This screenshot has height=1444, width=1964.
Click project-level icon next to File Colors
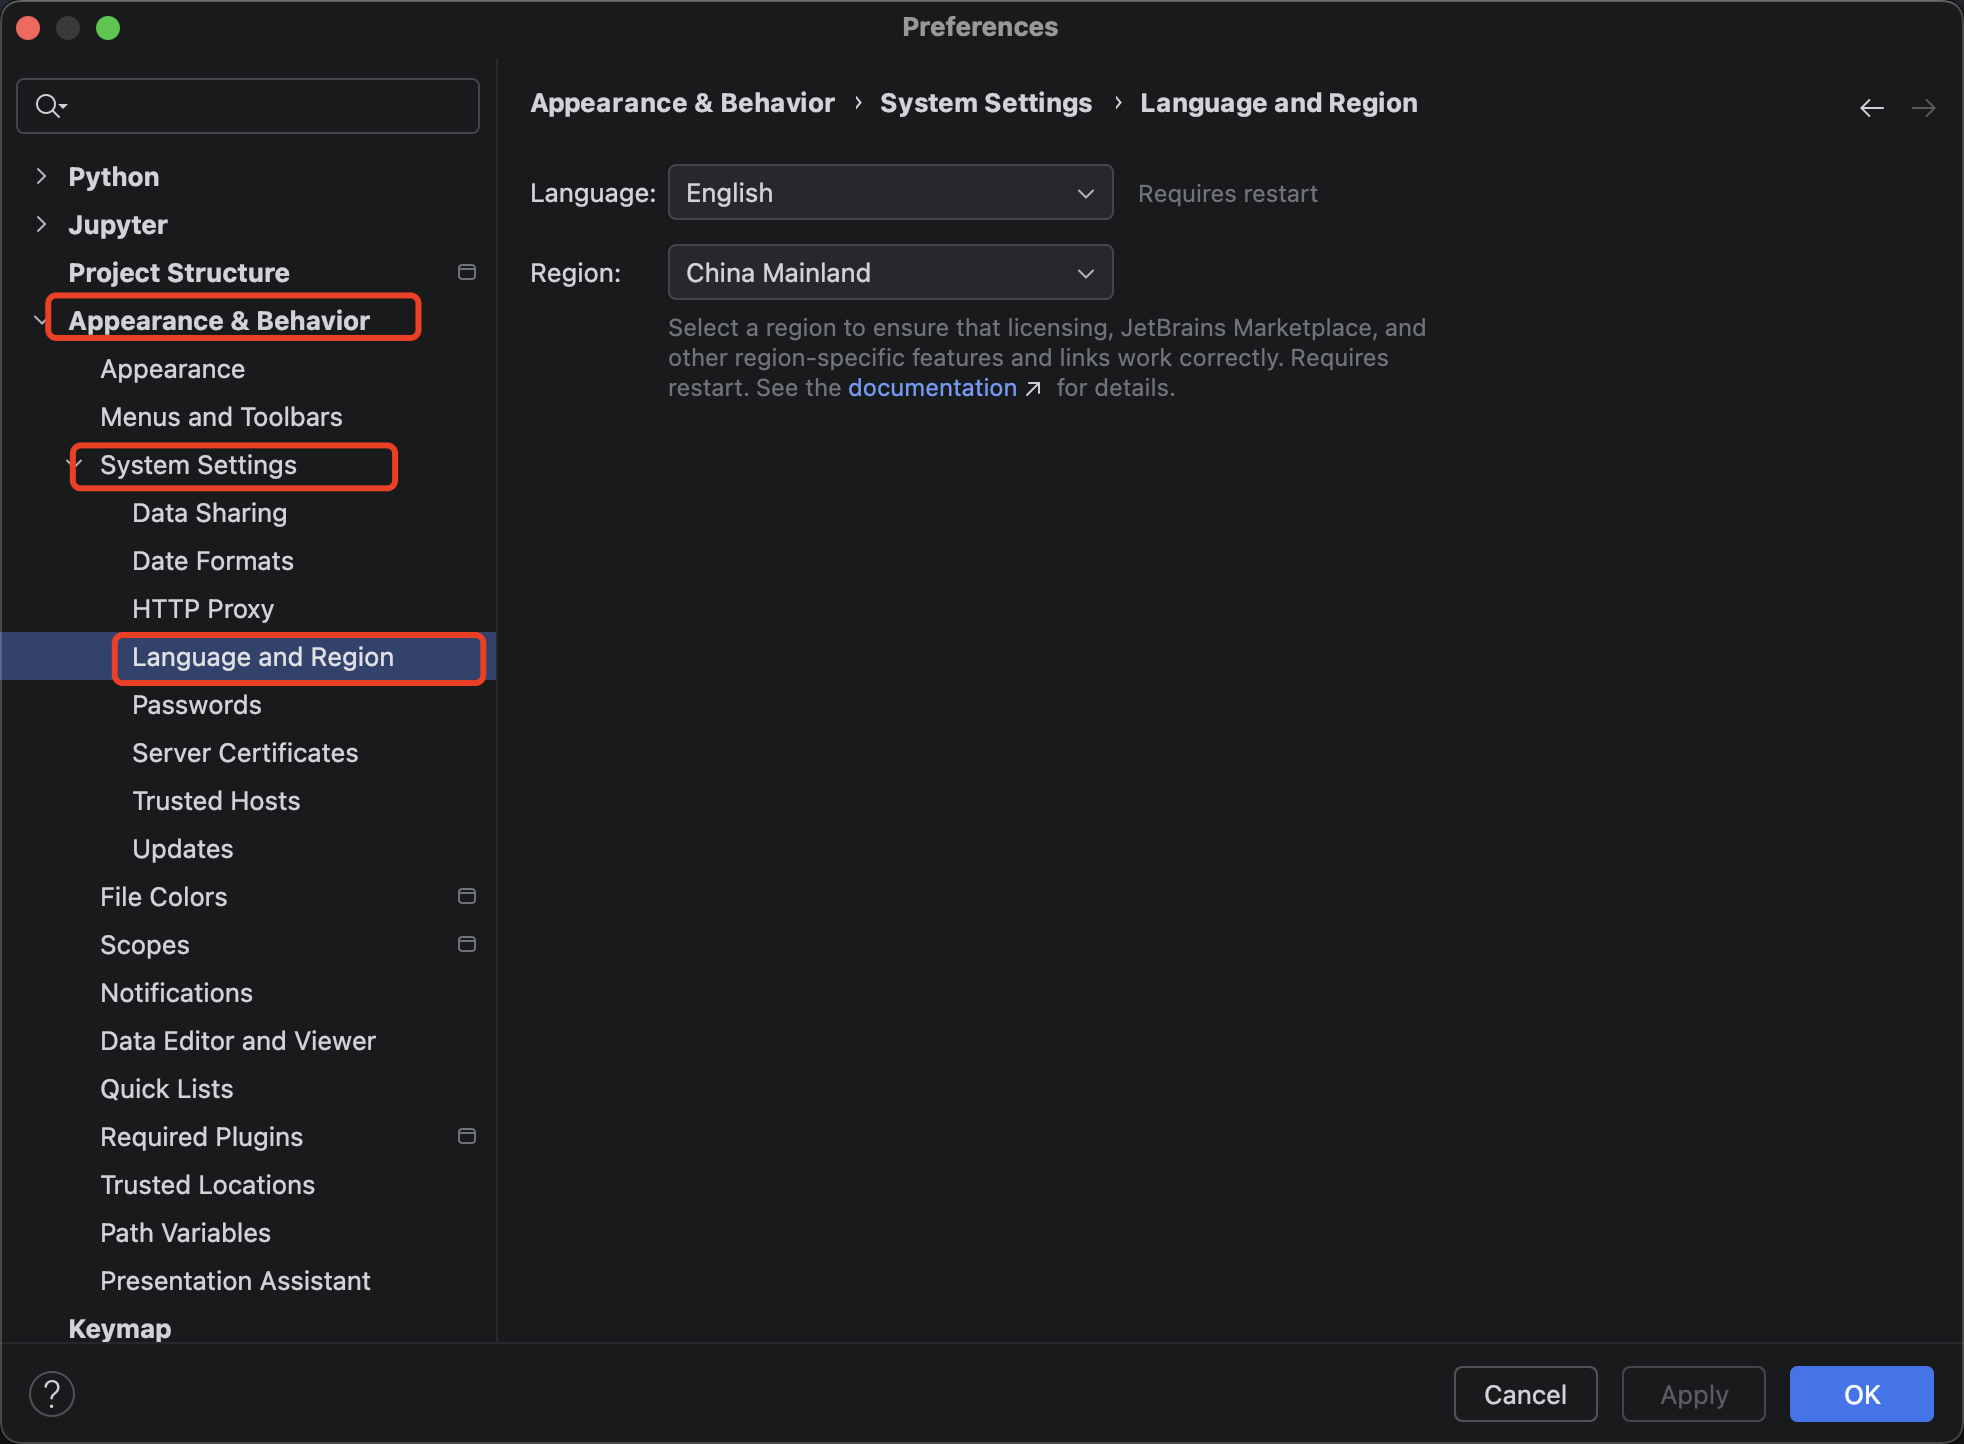tap(466, 896)
